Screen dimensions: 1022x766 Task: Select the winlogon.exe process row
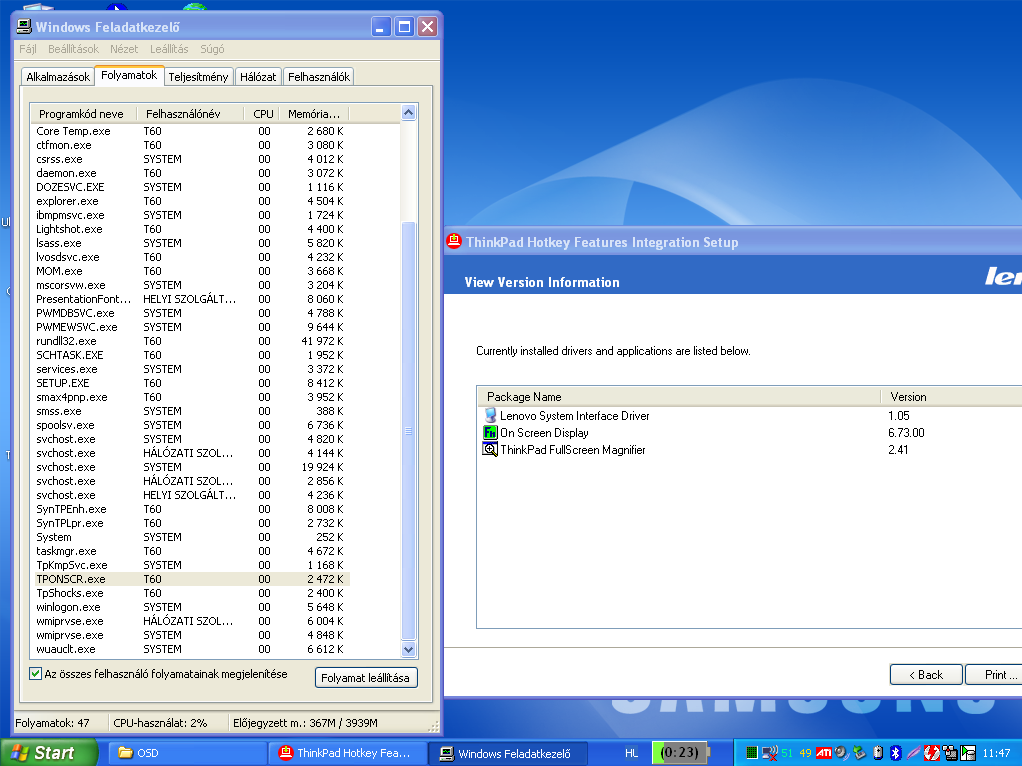tap(192, 607)
